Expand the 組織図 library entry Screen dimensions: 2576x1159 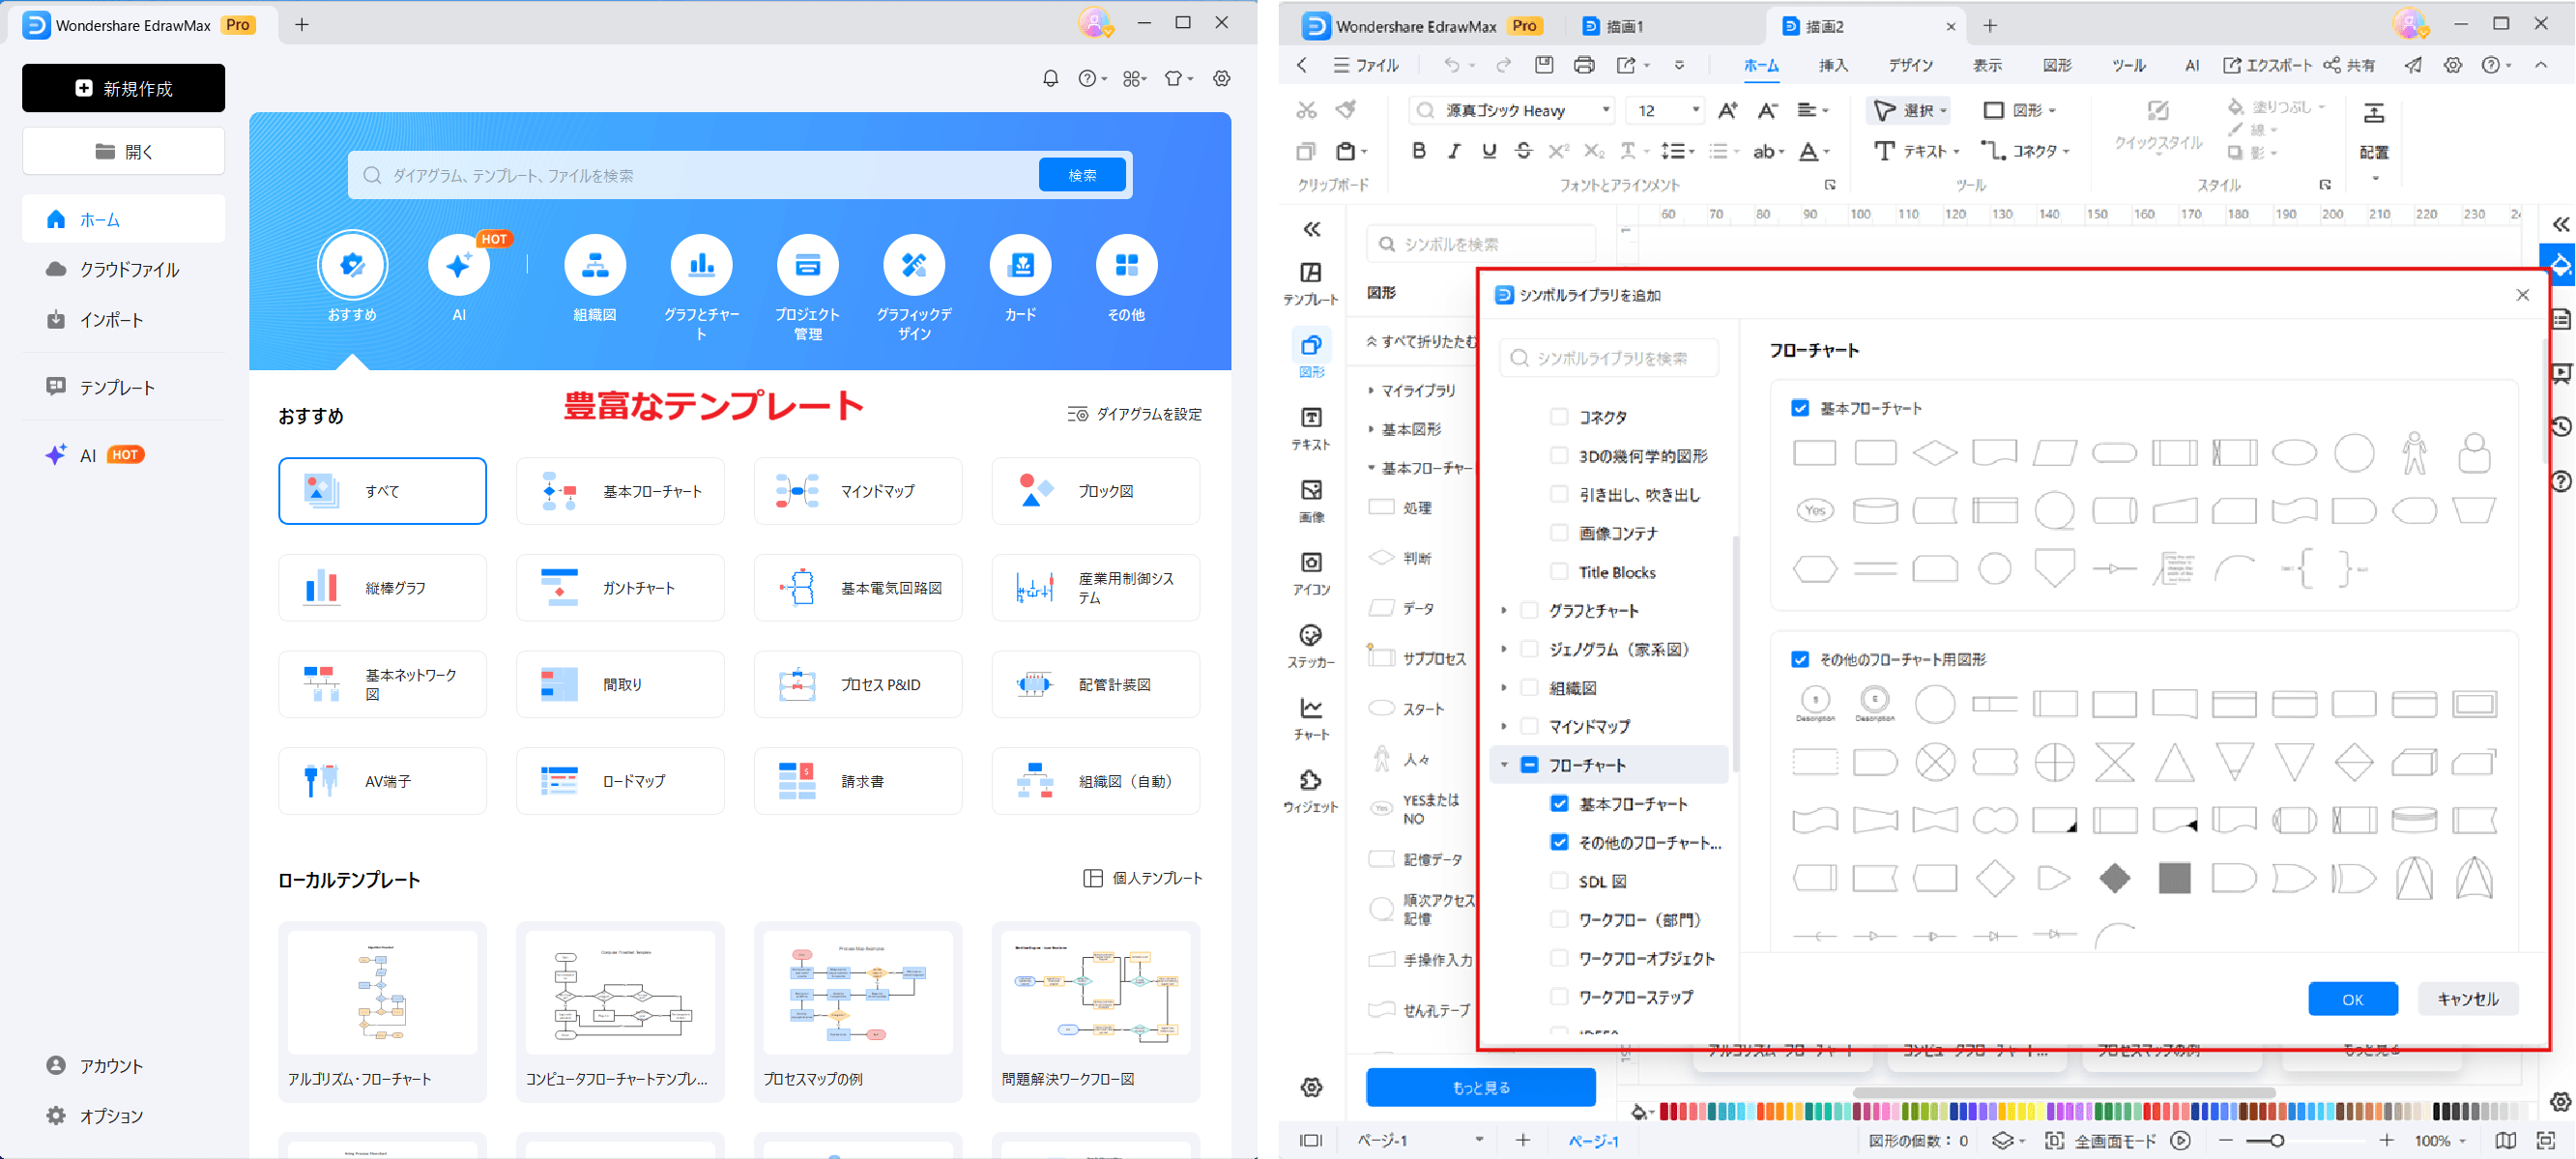pyautogui.click(x=1504, y=687)
